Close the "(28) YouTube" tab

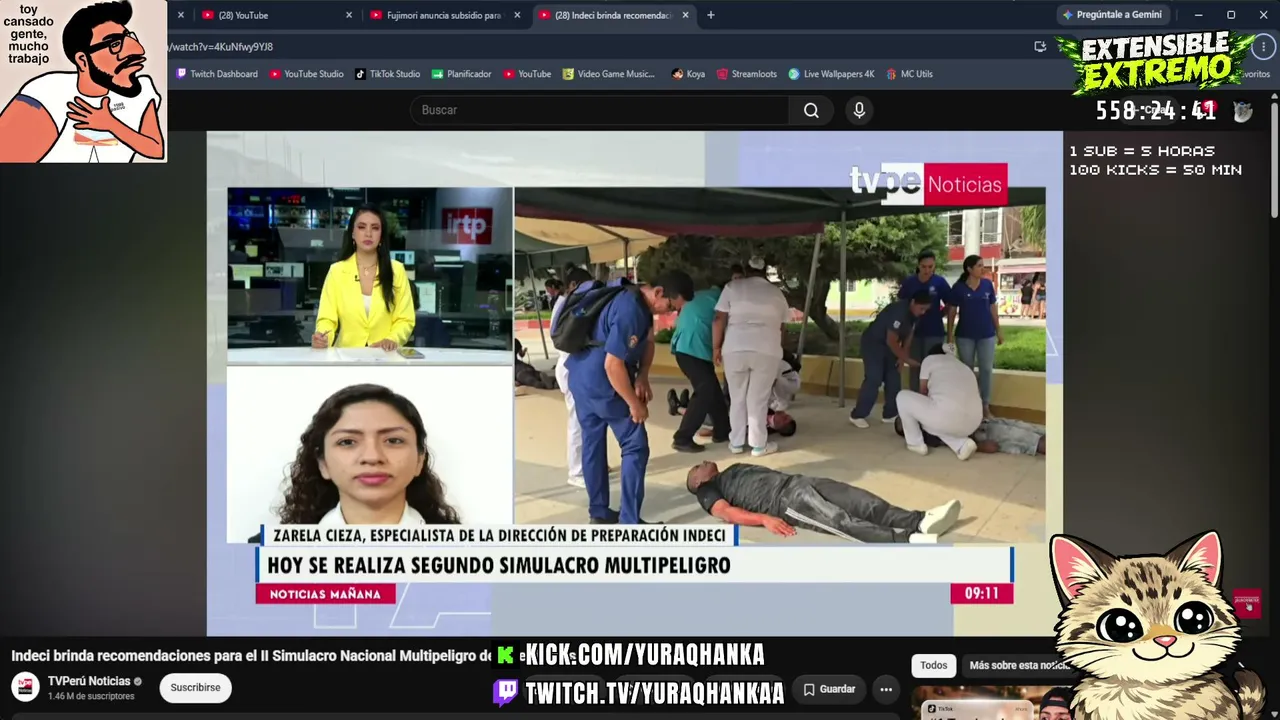[349, 15]
